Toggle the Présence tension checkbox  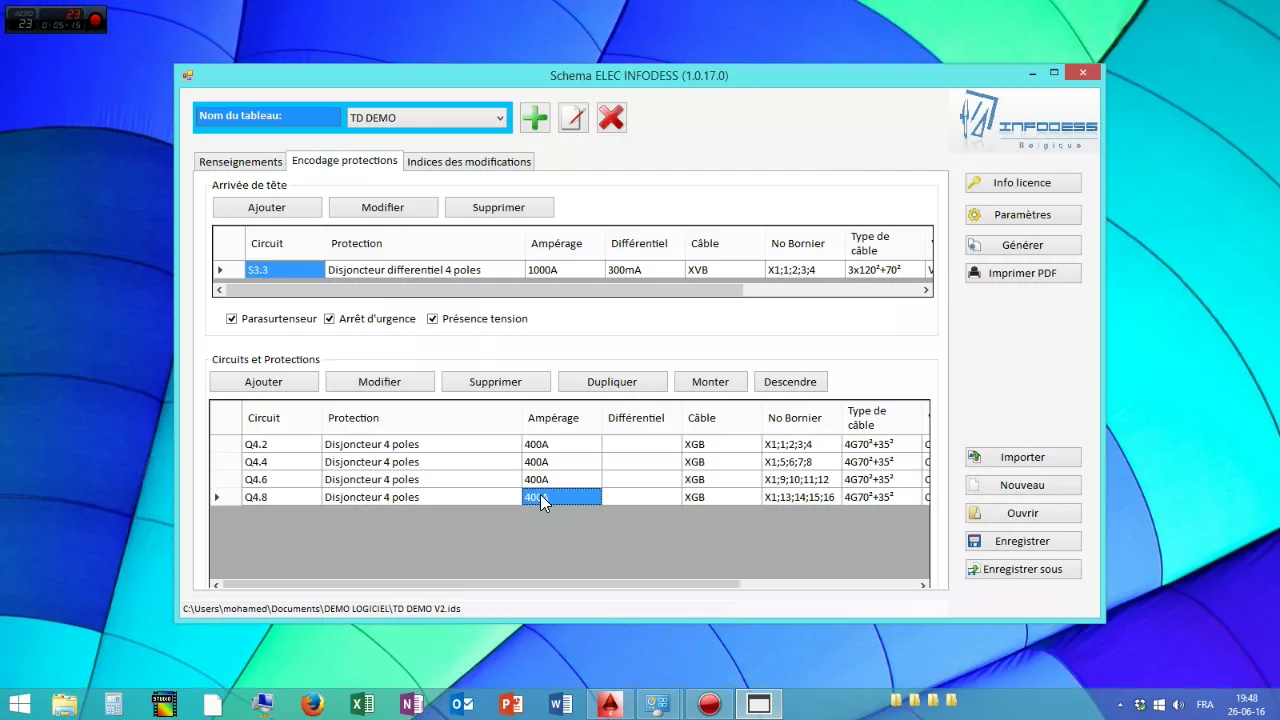[433, 319]
